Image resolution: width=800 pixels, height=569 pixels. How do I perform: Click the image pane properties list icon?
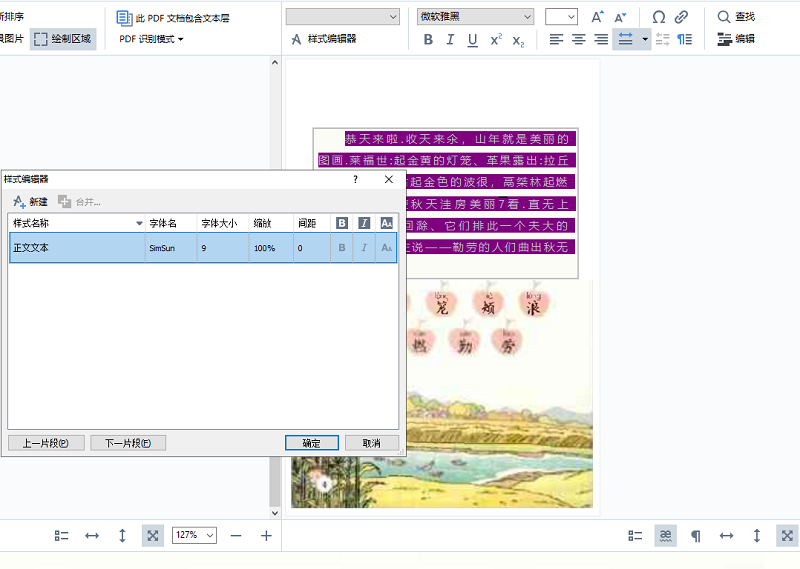[x=61, y=535]
